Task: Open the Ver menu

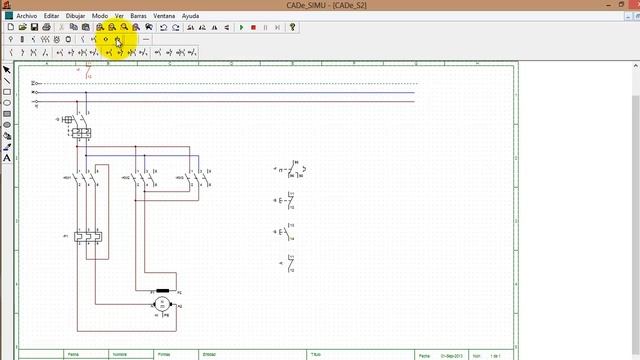Action: [x=119, y=16]
